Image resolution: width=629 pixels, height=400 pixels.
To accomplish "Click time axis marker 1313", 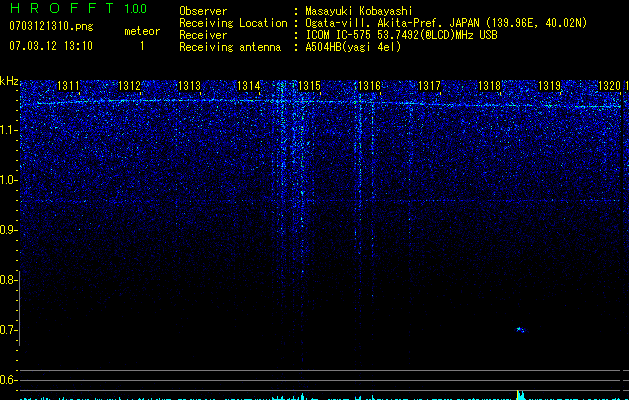I will [189, 86].
